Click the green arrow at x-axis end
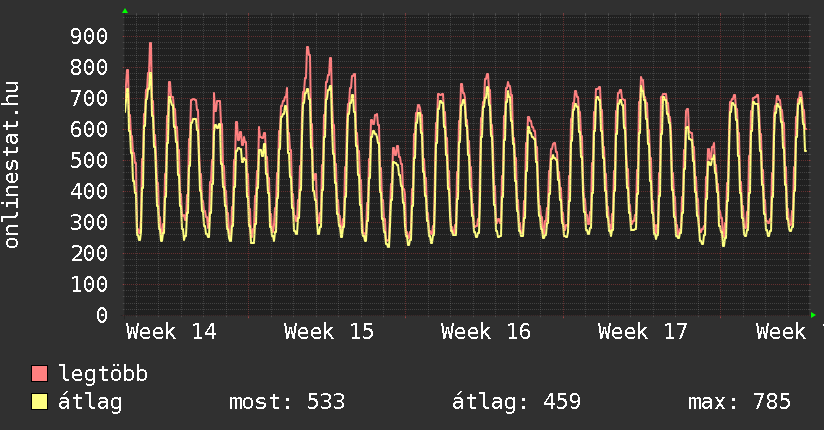The width and height of the screenshot is (824, 430). [x=813, y=314]
